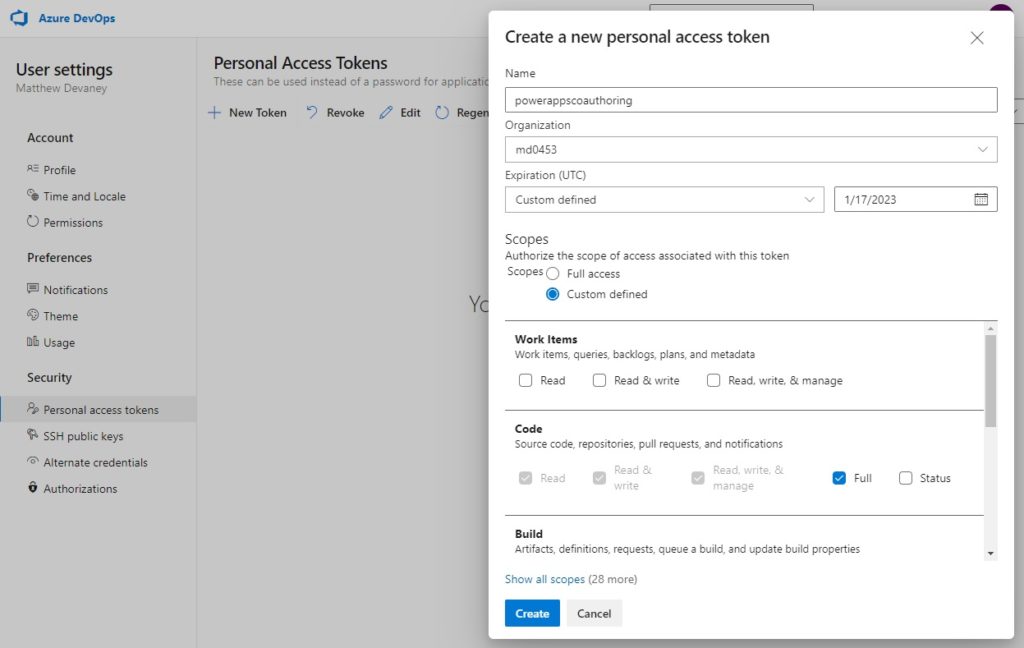Open the Organization dropdown md0453
Image resolution: width=1024 pixels, height=648 pixels.
[751, 150]
